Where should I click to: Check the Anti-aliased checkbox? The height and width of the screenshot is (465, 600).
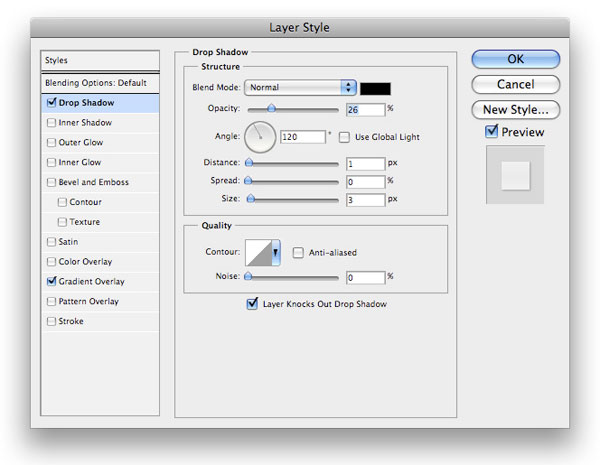point(298,253)
